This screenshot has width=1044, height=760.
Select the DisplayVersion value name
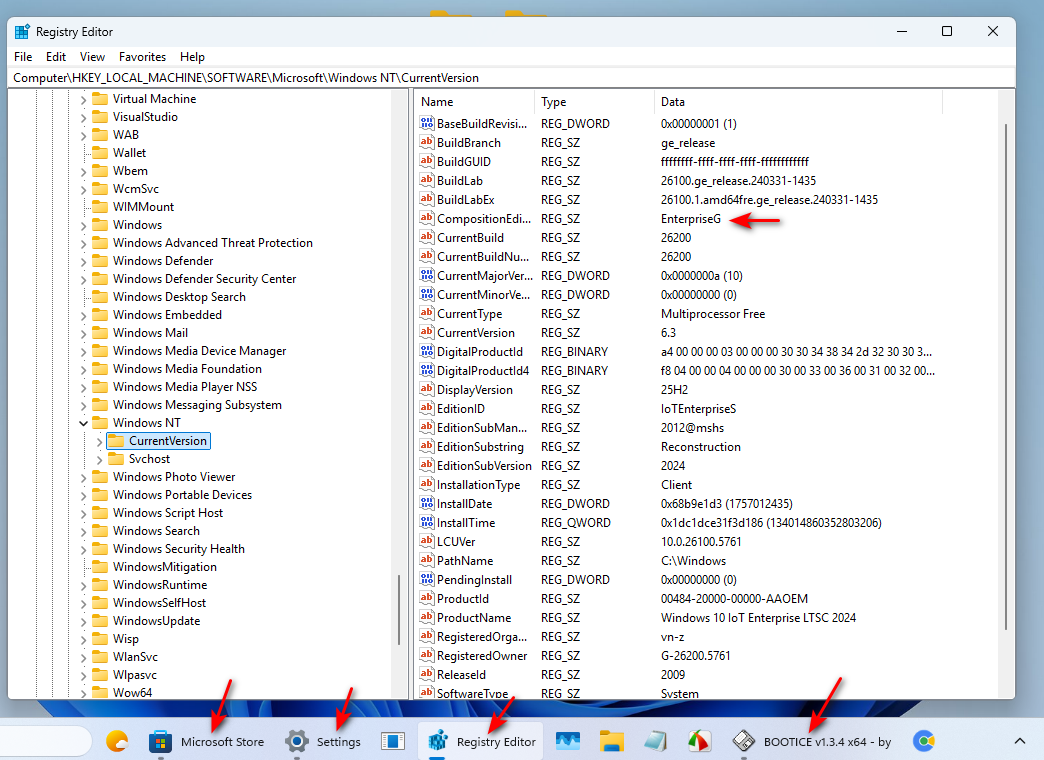pyautogui.click(x=475, y=390)
